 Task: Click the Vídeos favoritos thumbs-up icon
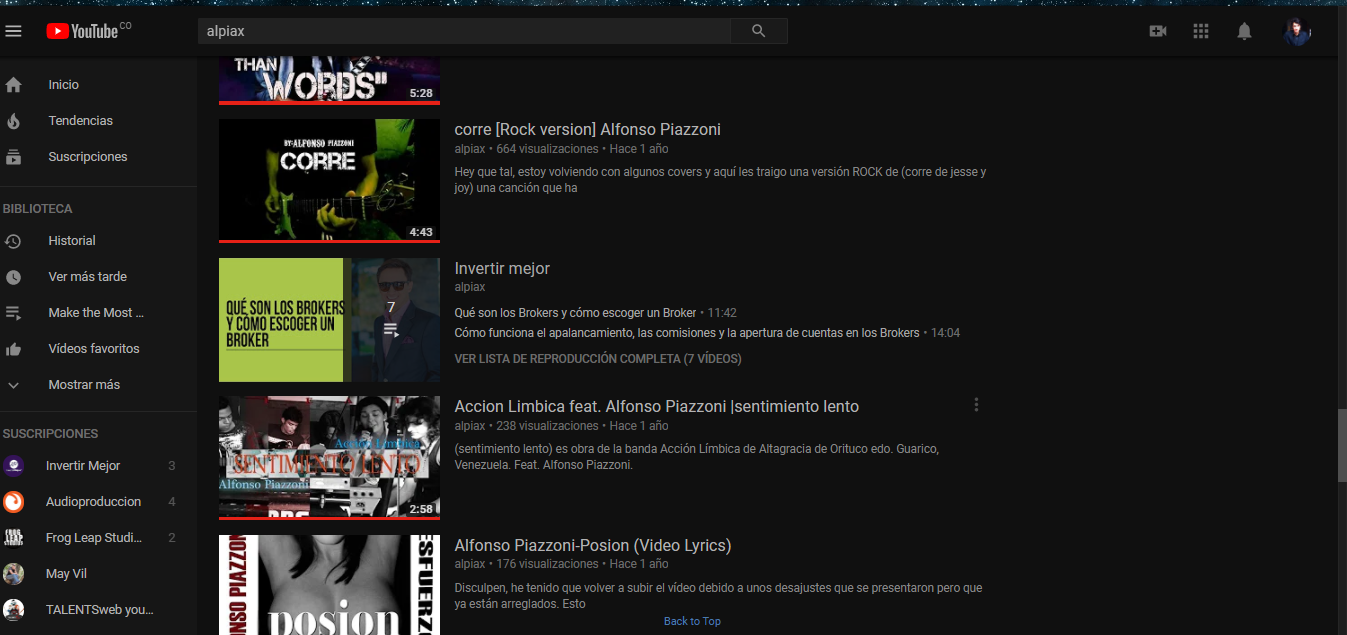pyautogui.click(x=13, y=349)
